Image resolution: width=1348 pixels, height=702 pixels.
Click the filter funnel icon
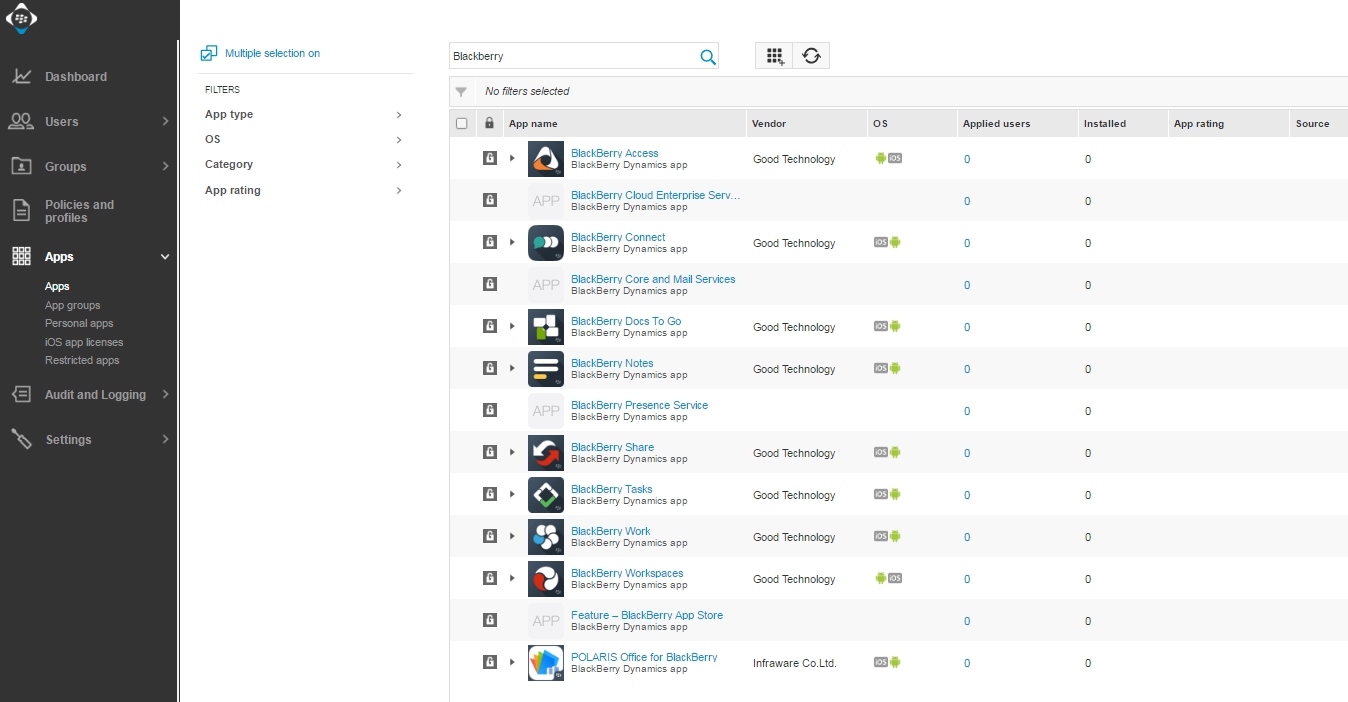click(x=461, y=92)
